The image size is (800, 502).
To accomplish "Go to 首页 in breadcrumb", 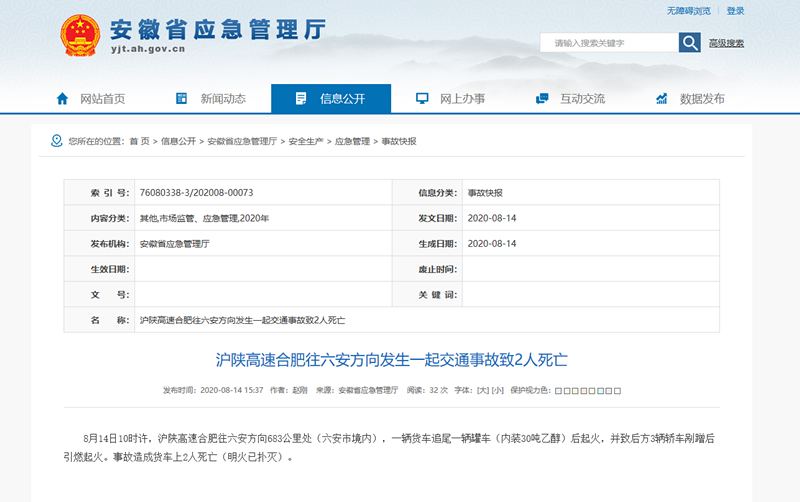I will coord(139,141).
